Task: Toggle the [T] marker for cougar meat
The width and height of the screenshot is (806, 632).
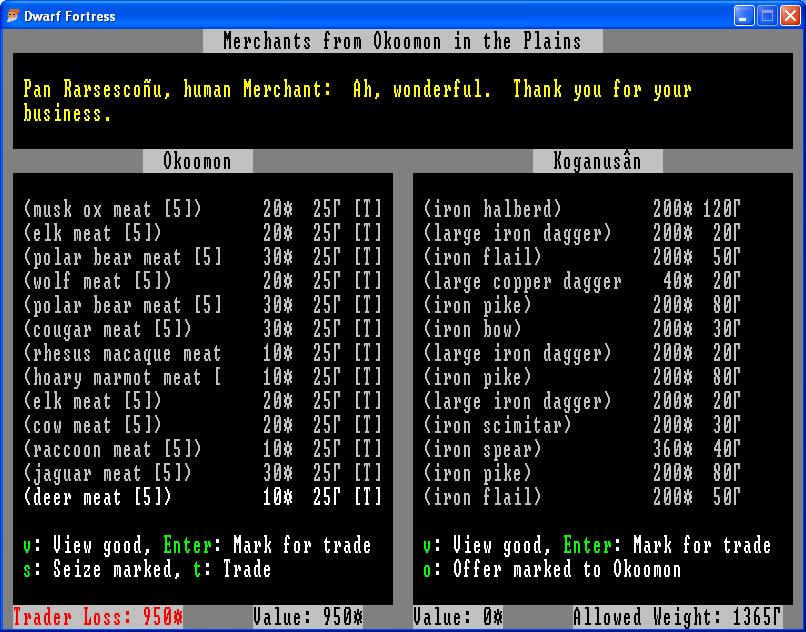Action: pos(368,329)
